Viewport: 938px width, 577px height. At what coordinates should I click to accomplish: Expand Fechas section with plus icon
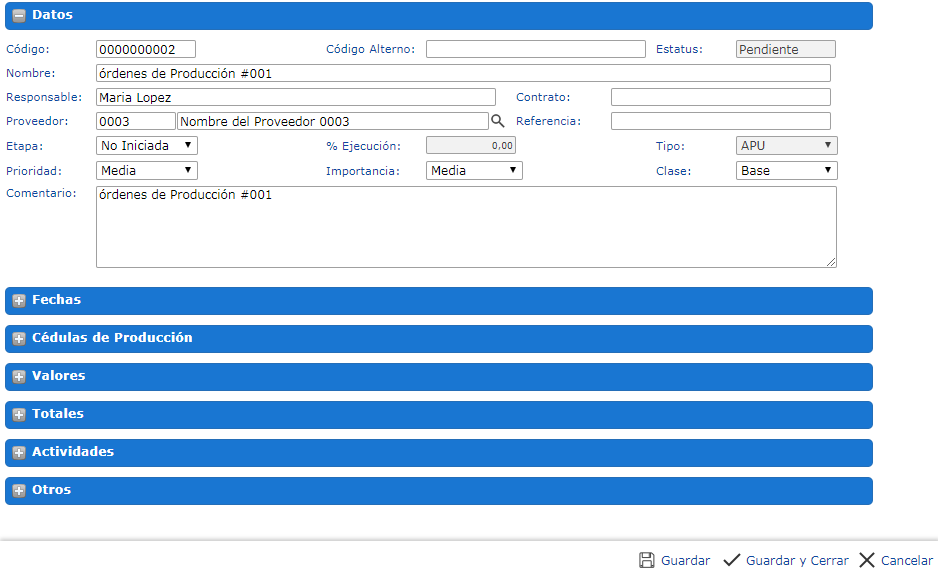tap(18, 301)
